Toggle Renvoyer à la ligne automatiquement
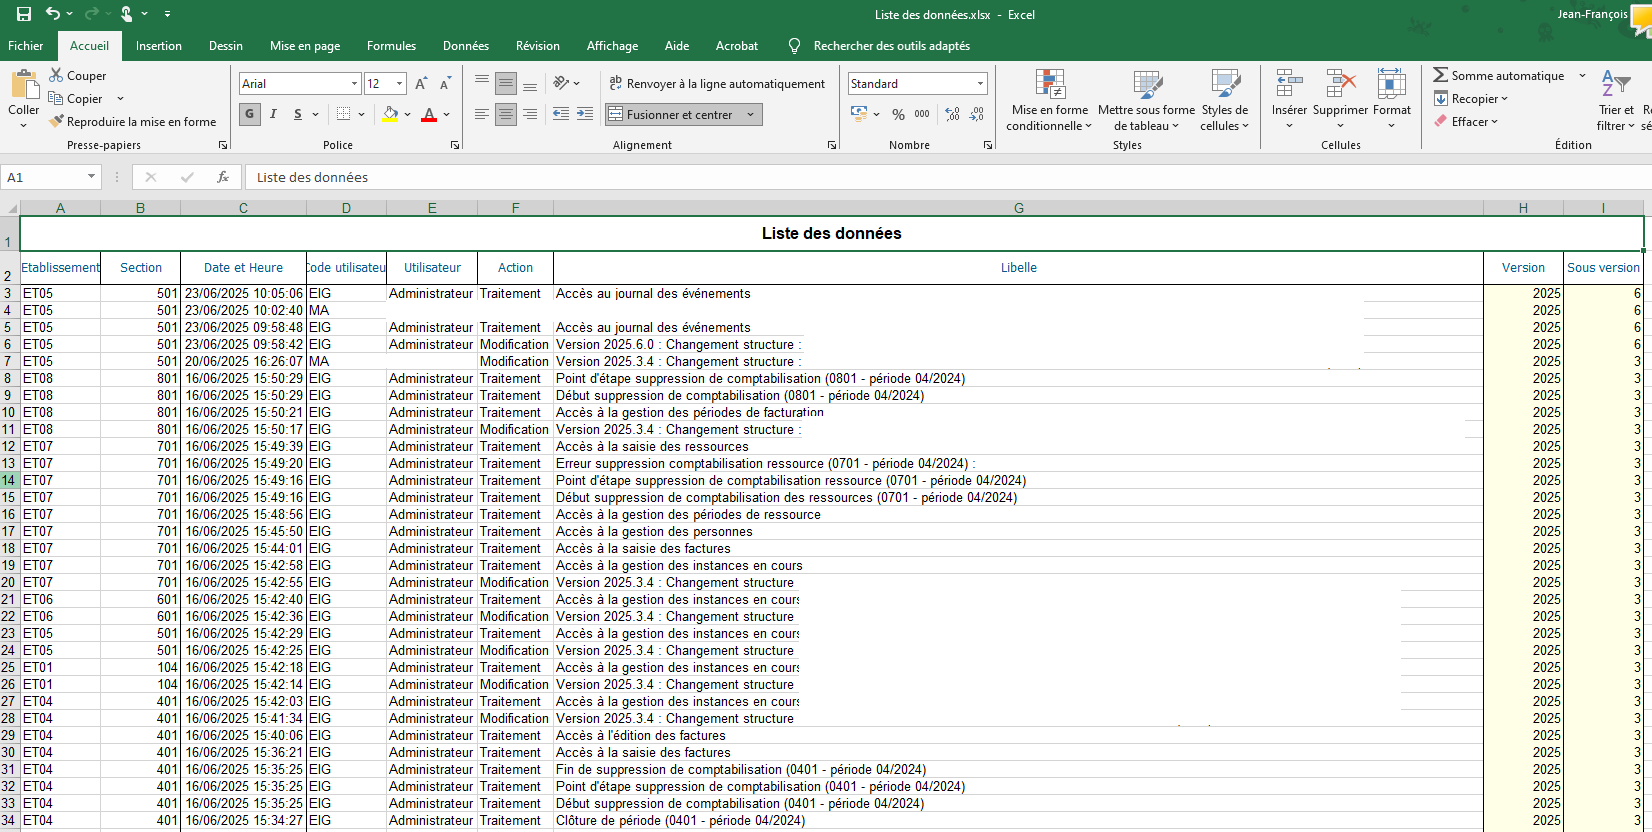Image resolution: width=1652 pixels, height=832 pixels. click(x=717, y=84)
